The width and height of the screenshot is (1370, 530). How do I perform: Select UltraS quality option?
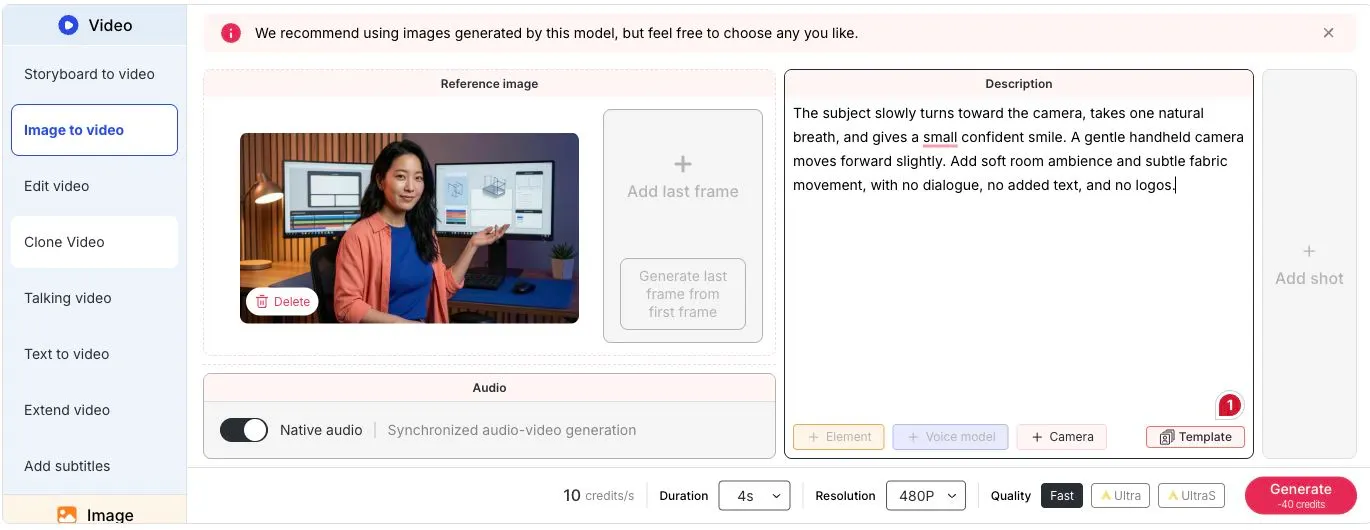pyautogui.click(x=1191, y=495)
